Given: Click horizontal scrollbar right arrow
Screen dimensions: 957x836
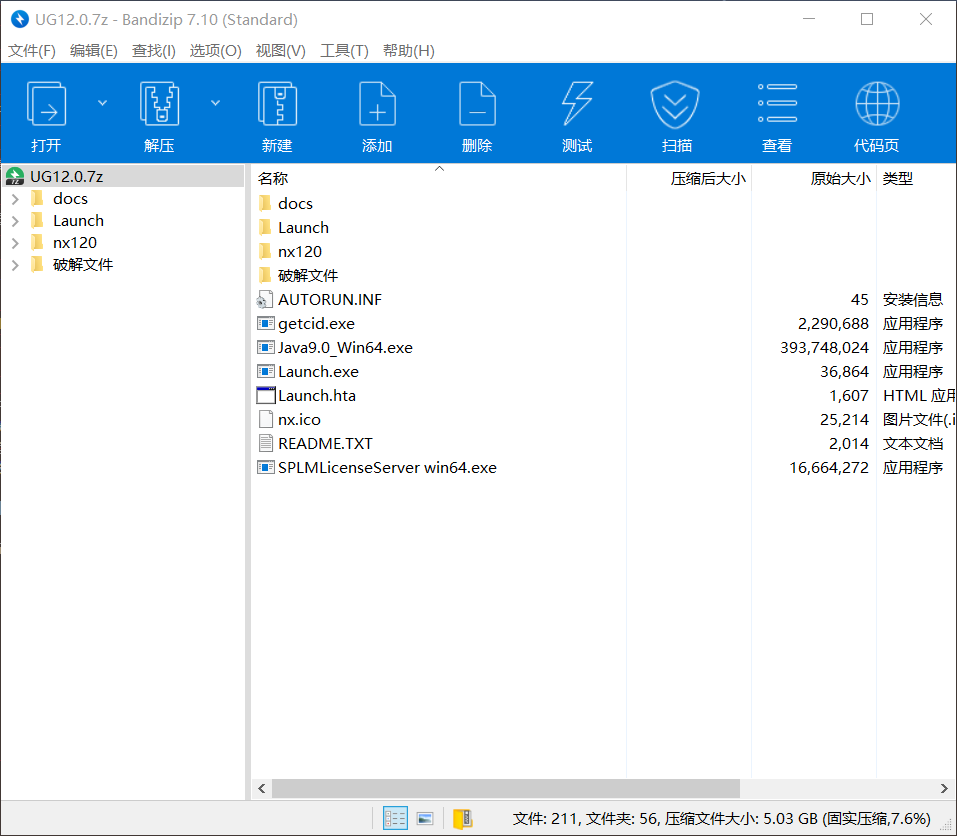Looking at the screenshot, I should coord(944,788).
